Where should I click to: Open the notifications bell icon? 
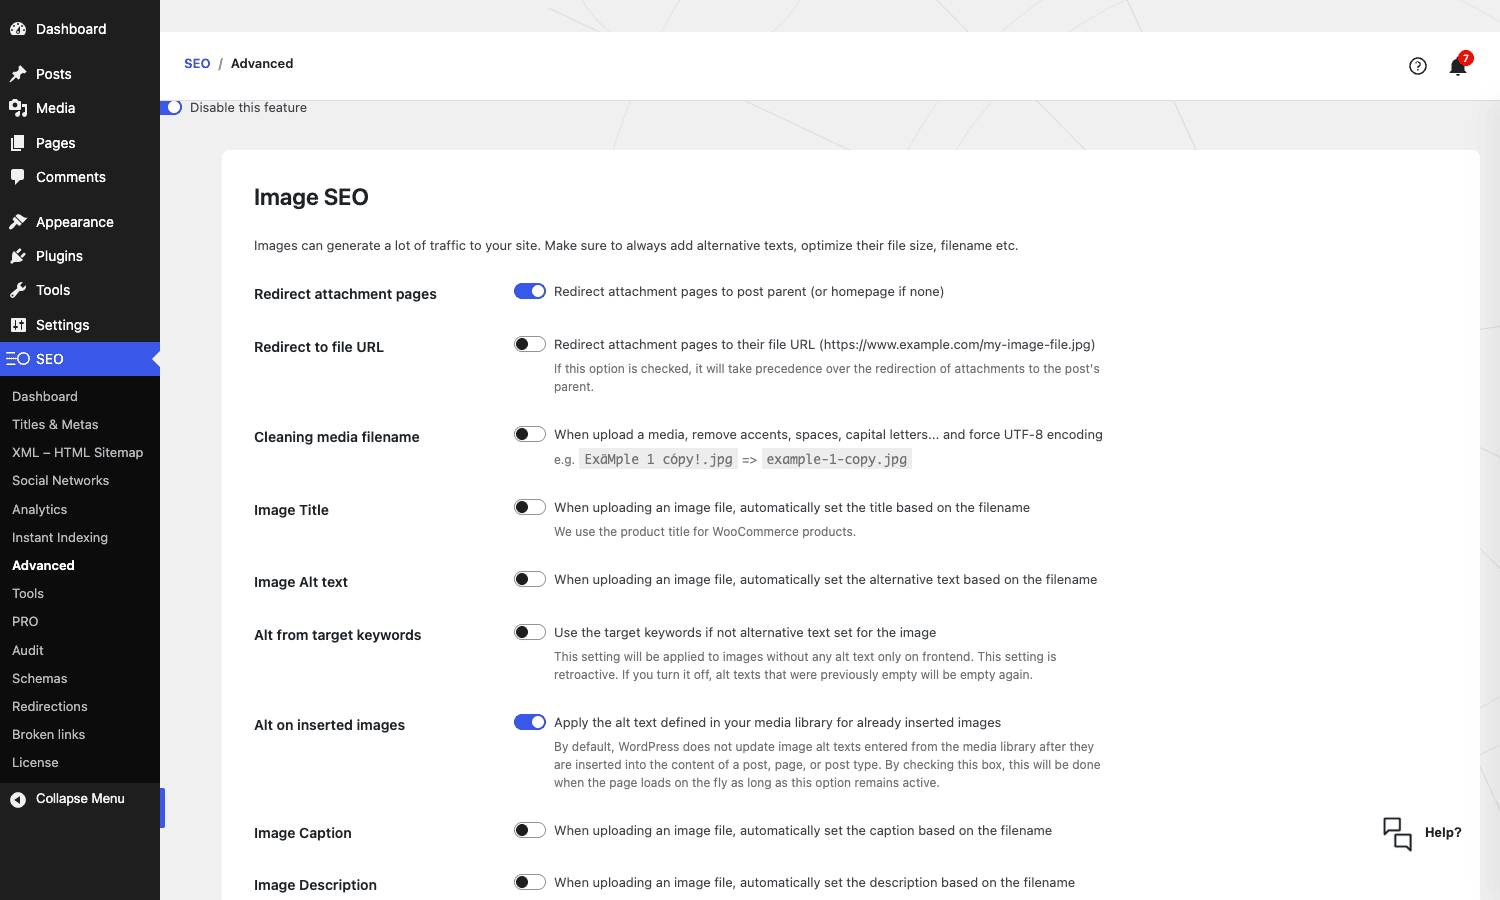[x=1458, y=66]
